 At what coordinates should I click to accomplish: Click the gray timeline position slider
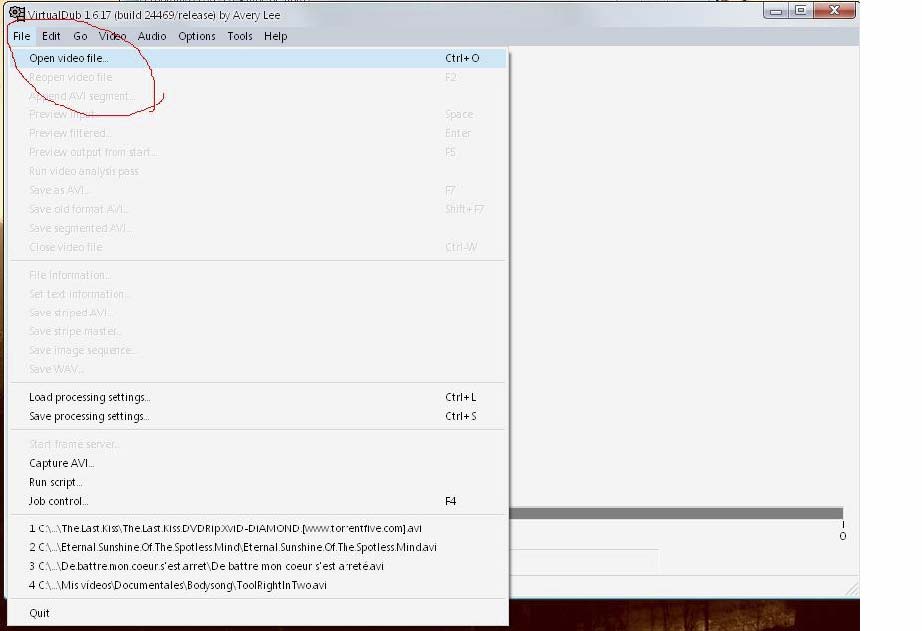tap(675, 513)
